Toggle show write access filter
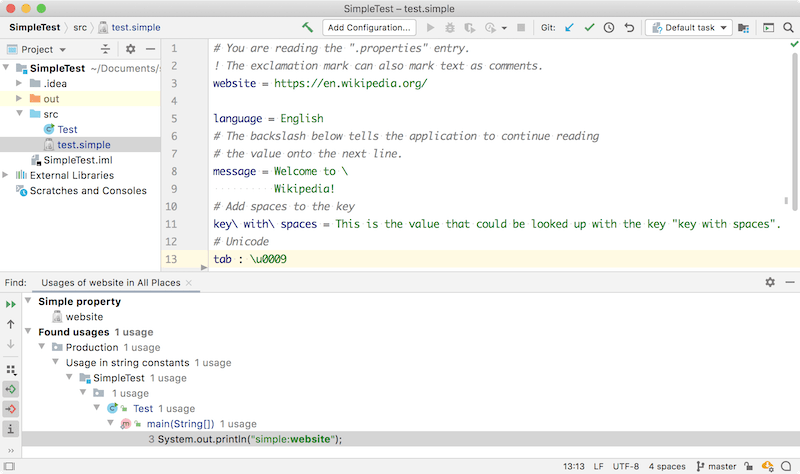 (11, 409)
